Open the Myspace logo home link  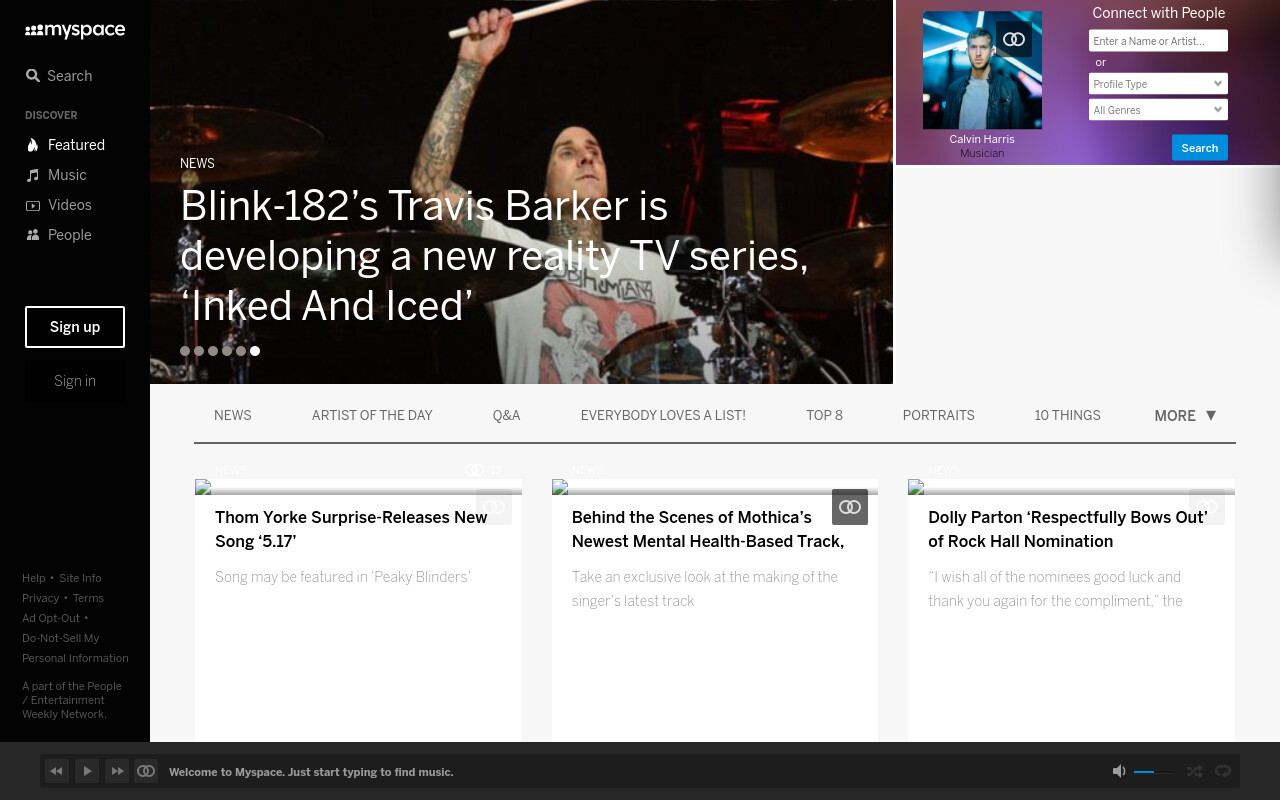pos(75,31)
